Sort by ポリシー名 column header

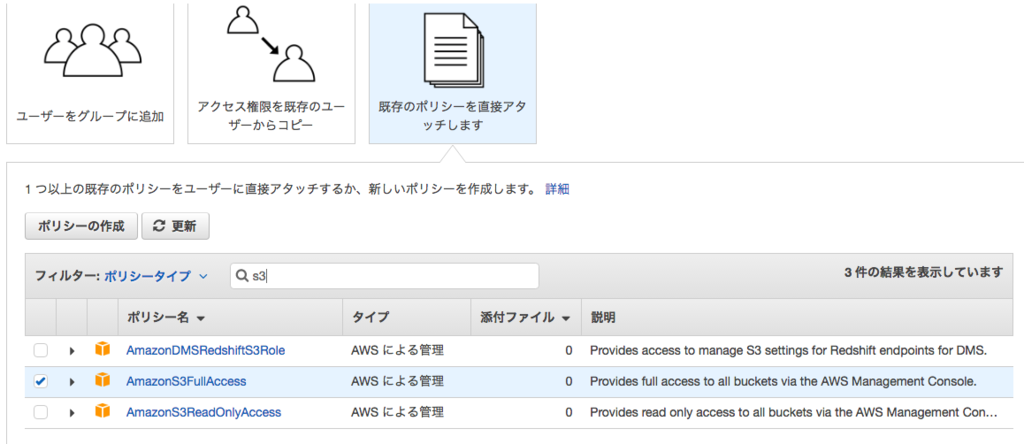(x=166, y=317)
